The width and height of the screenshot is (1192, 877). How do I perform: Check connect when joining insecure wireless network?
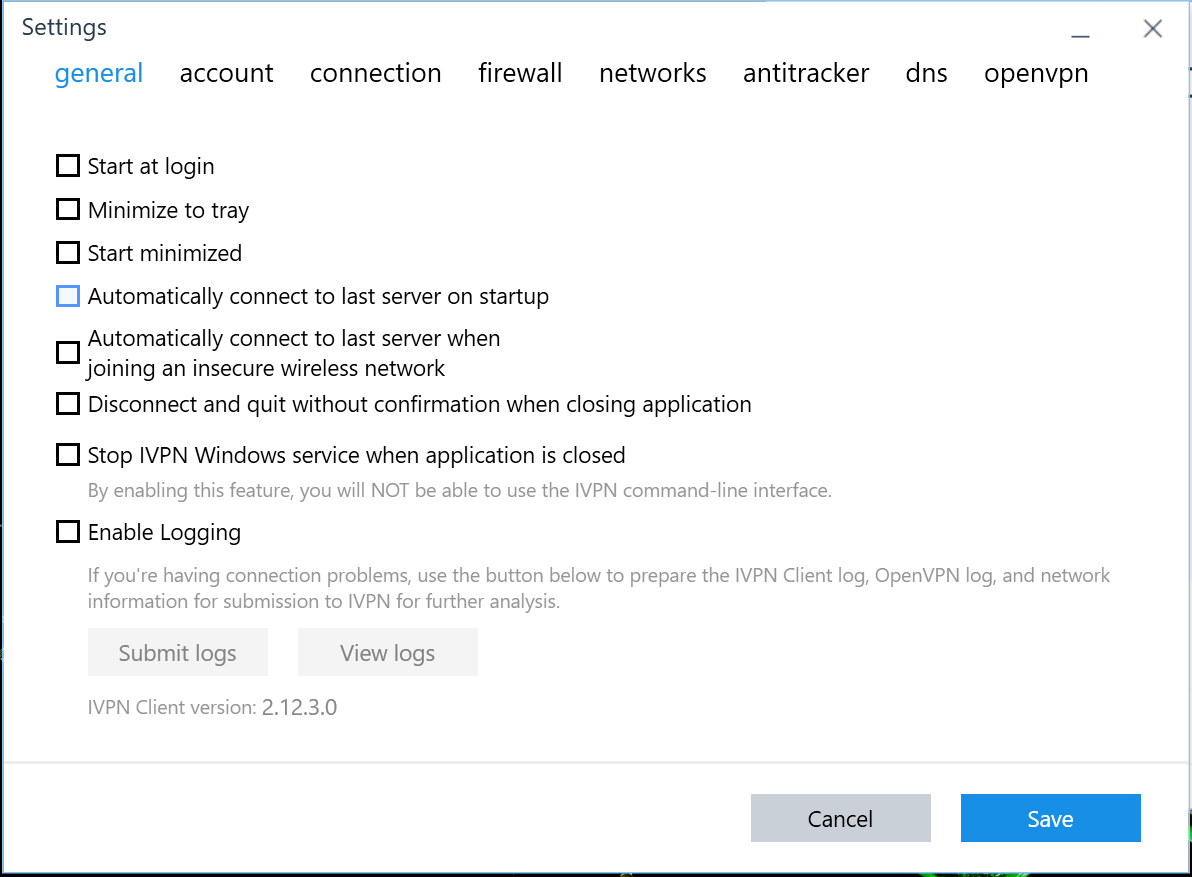click(x=67, y=352)
